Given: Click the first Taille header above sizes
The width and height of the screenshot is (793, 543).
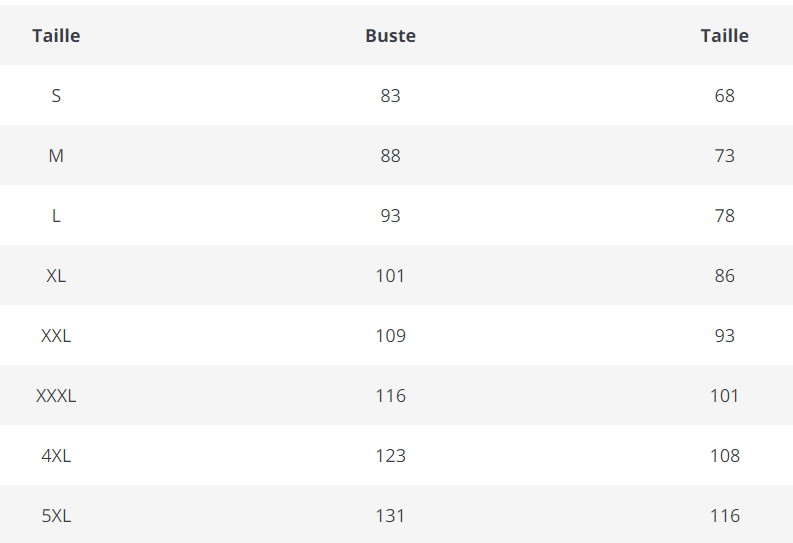Looking at the screenshot, I should pyautogui.click(x=56, y=36).
